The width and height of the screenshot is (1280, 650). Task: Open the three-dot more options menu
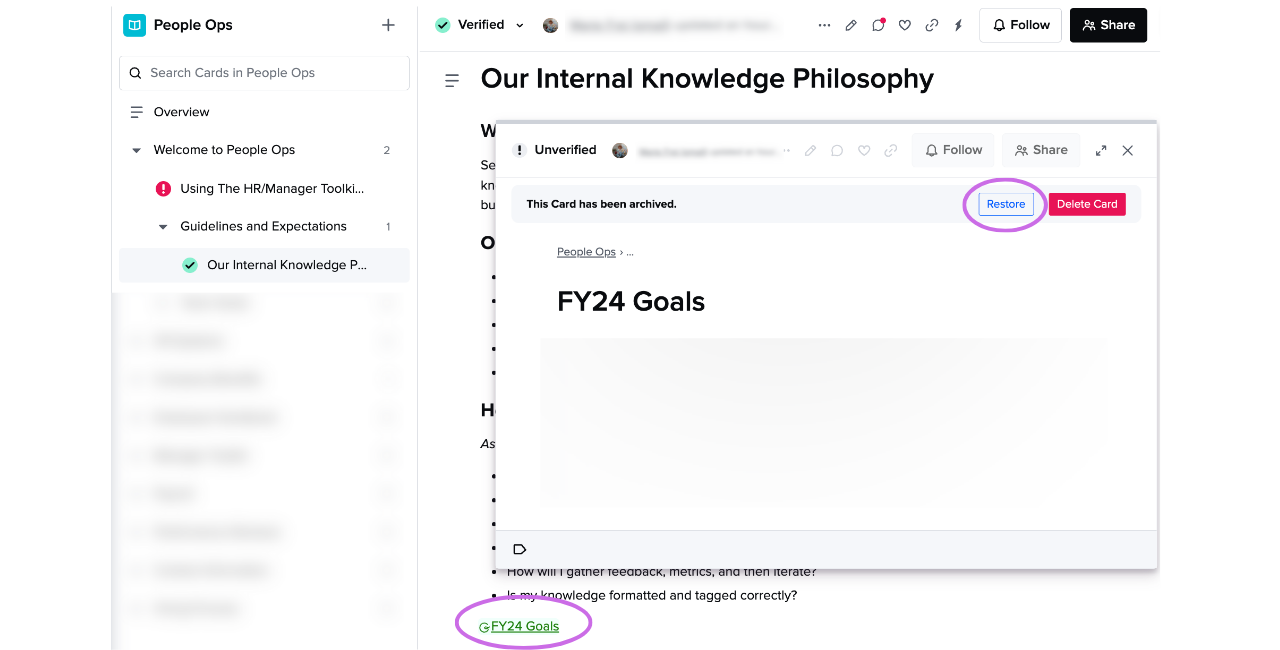click(x=824, y=25)
